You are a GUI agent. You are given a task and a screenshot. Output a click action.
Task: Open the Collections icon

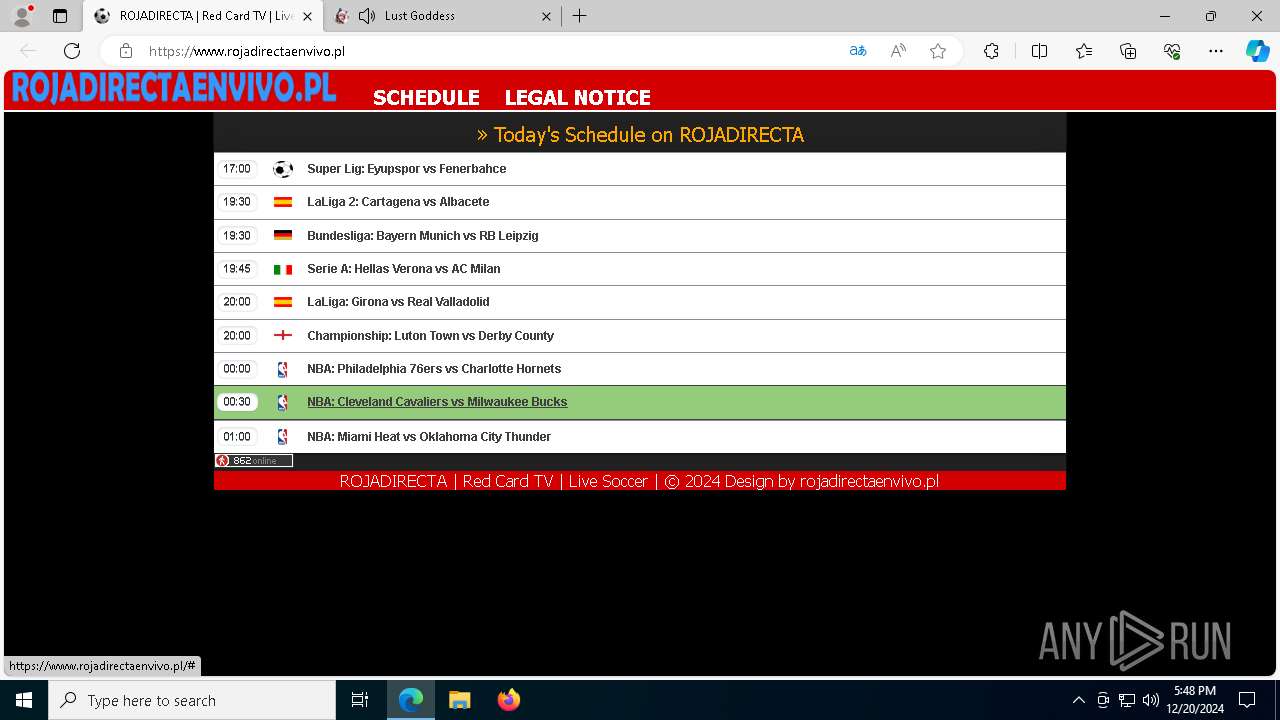pyautogui.click(x=1128, y=51)
